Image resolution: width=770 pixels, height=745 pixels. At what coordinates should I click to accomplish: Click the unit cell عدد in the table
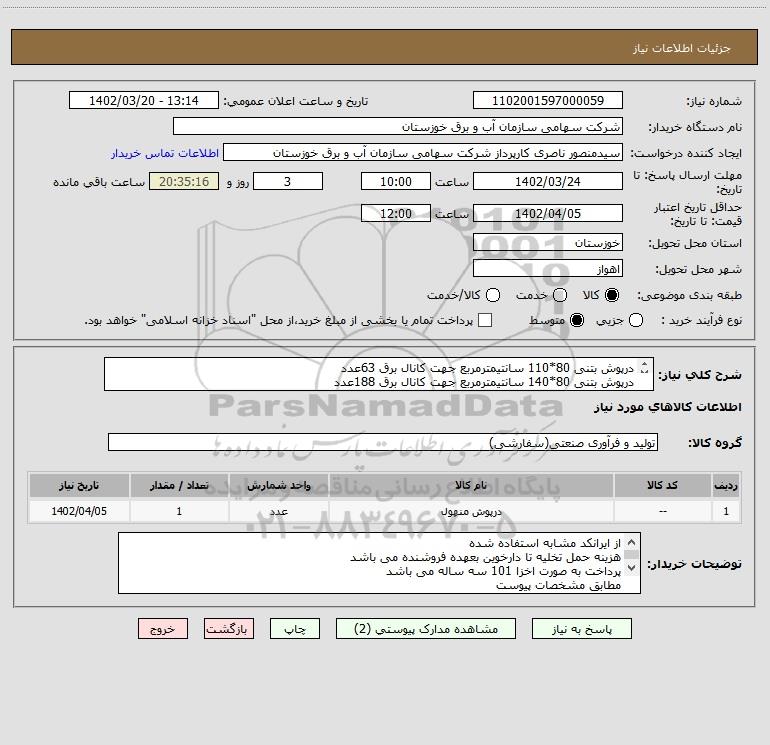pyautogui.click(x=278, y=511)
